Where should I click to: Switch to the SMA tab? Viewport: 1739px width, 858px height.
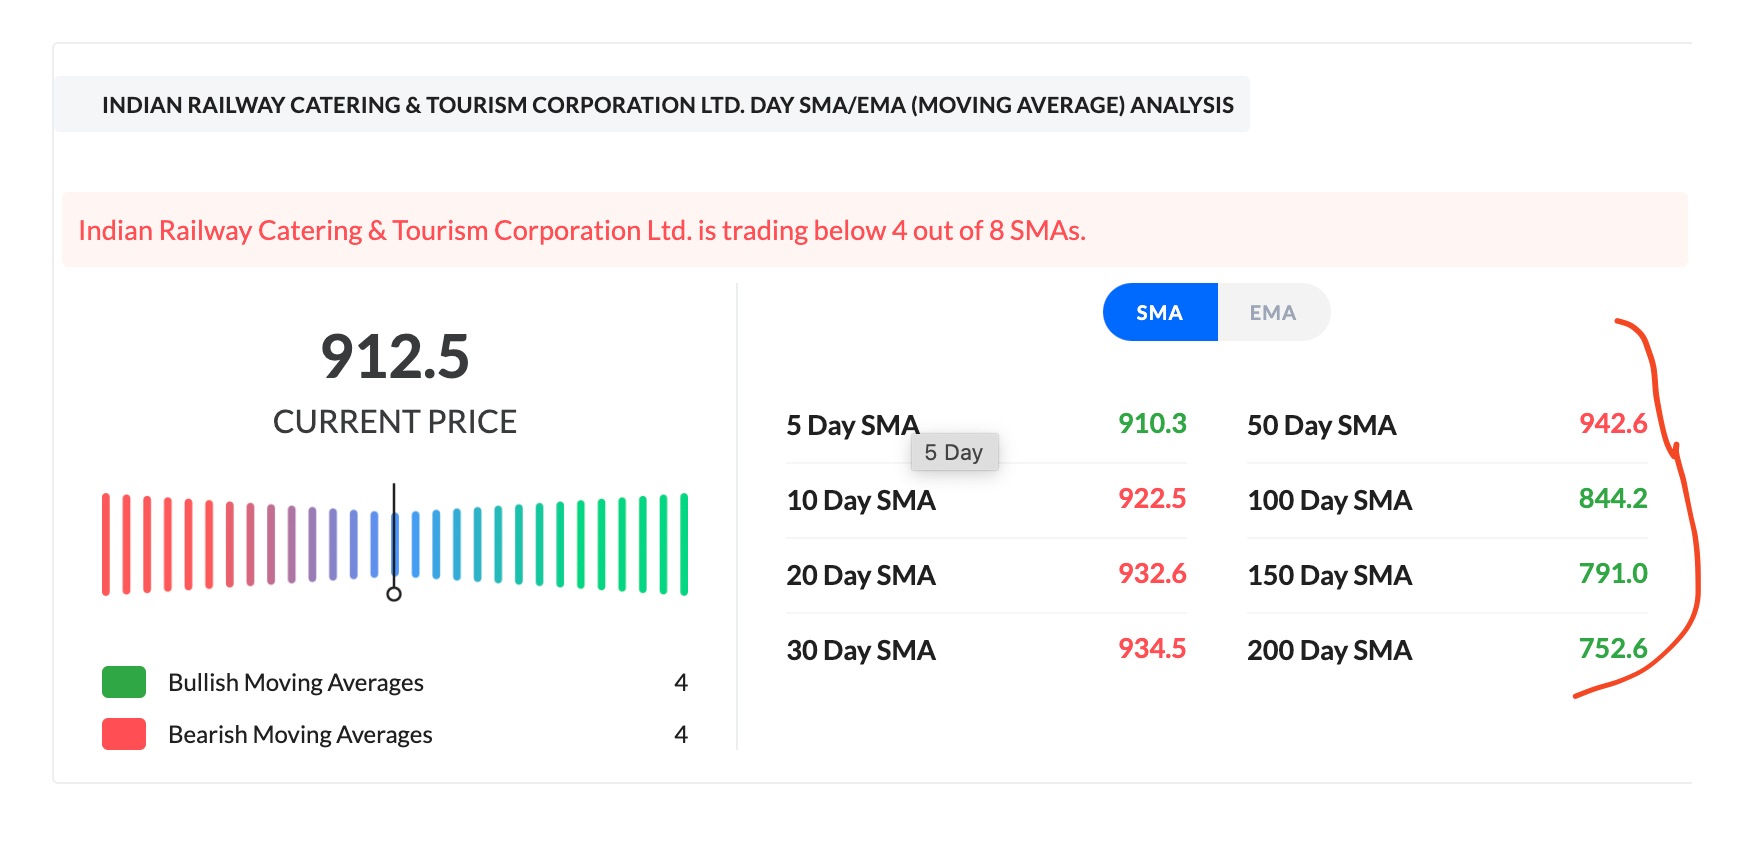1159,313
